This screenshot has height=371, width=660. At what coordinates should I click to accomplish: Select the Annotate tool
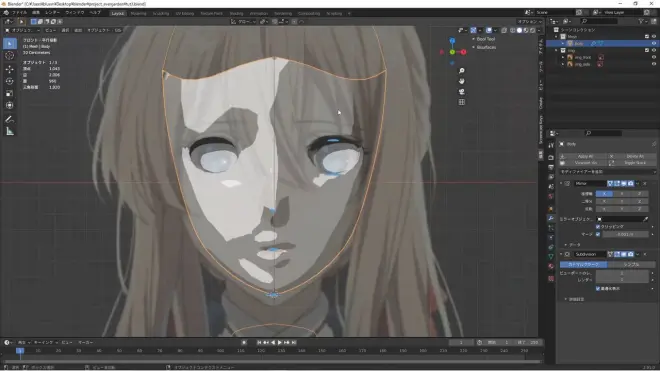coord(10,120)
